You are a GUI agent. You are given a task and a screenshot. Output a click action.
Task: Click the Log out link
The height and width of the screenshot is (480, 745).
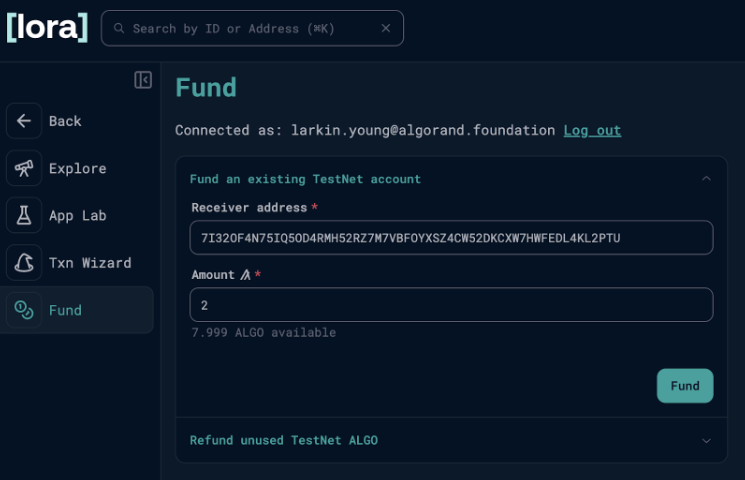592,130
